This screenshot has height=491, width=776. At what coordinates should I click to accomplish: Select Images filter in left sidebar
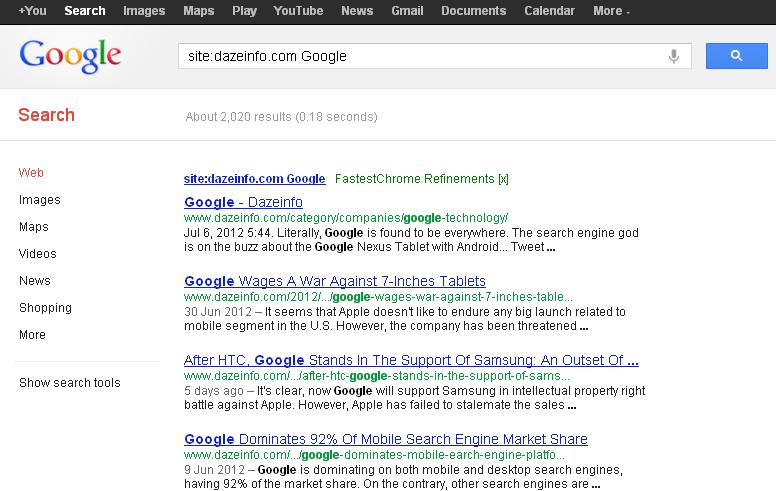coord(40,199)
